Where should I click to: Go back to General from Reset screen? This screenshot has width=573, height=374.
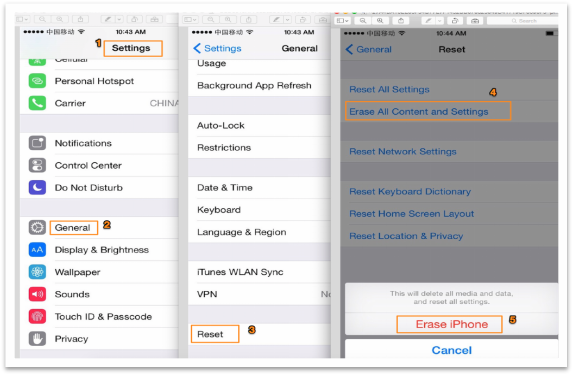click(369, 49)
